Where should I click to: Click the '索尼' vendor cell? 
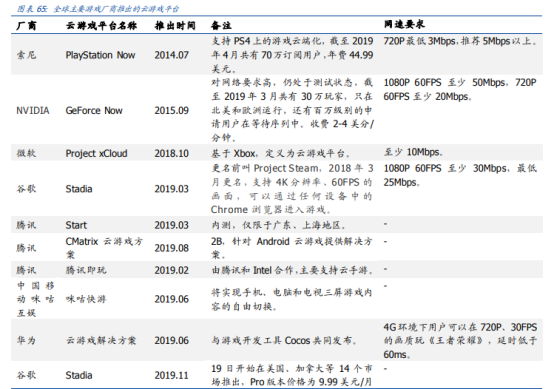coord(26,55)
